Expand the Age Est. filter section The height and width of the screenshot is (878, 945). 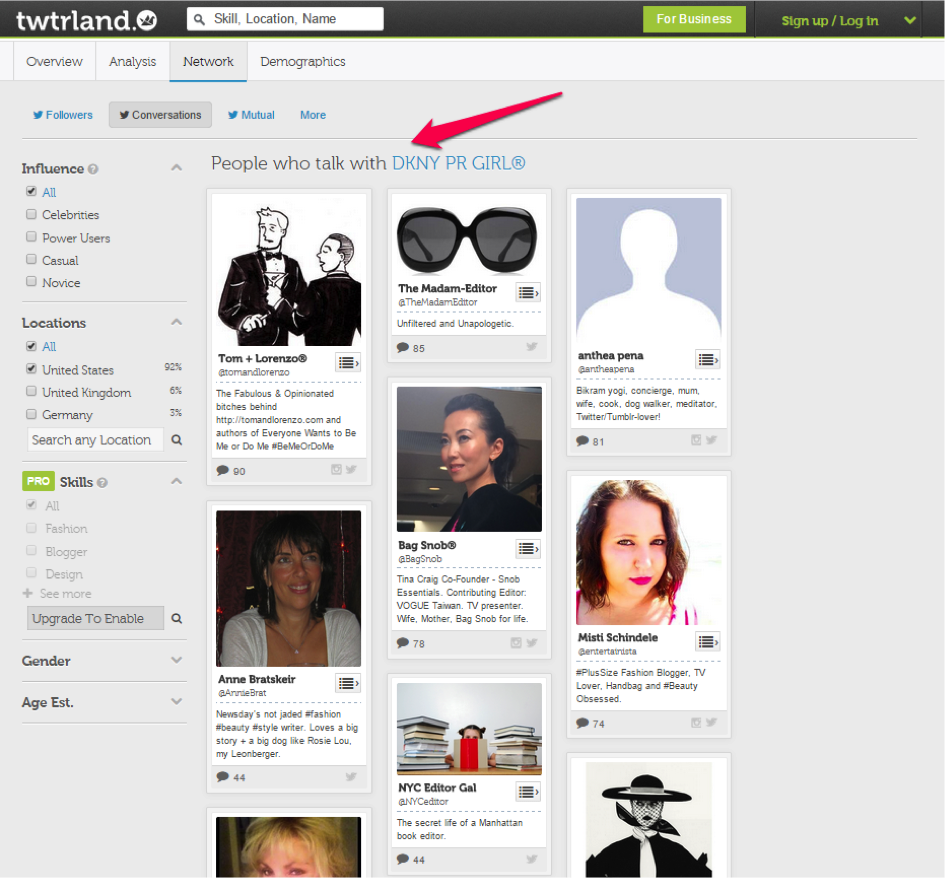[x=176, y=701]
